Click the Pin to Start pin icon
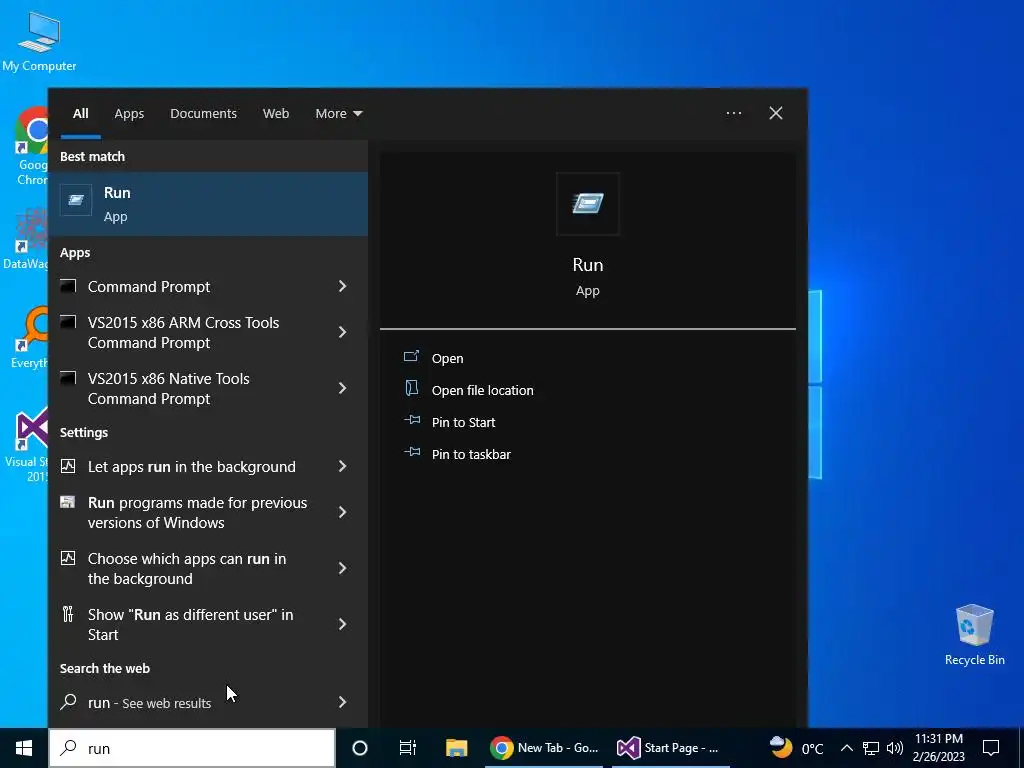Viewport: 1024px width, 768px height. tap(412, 420)
